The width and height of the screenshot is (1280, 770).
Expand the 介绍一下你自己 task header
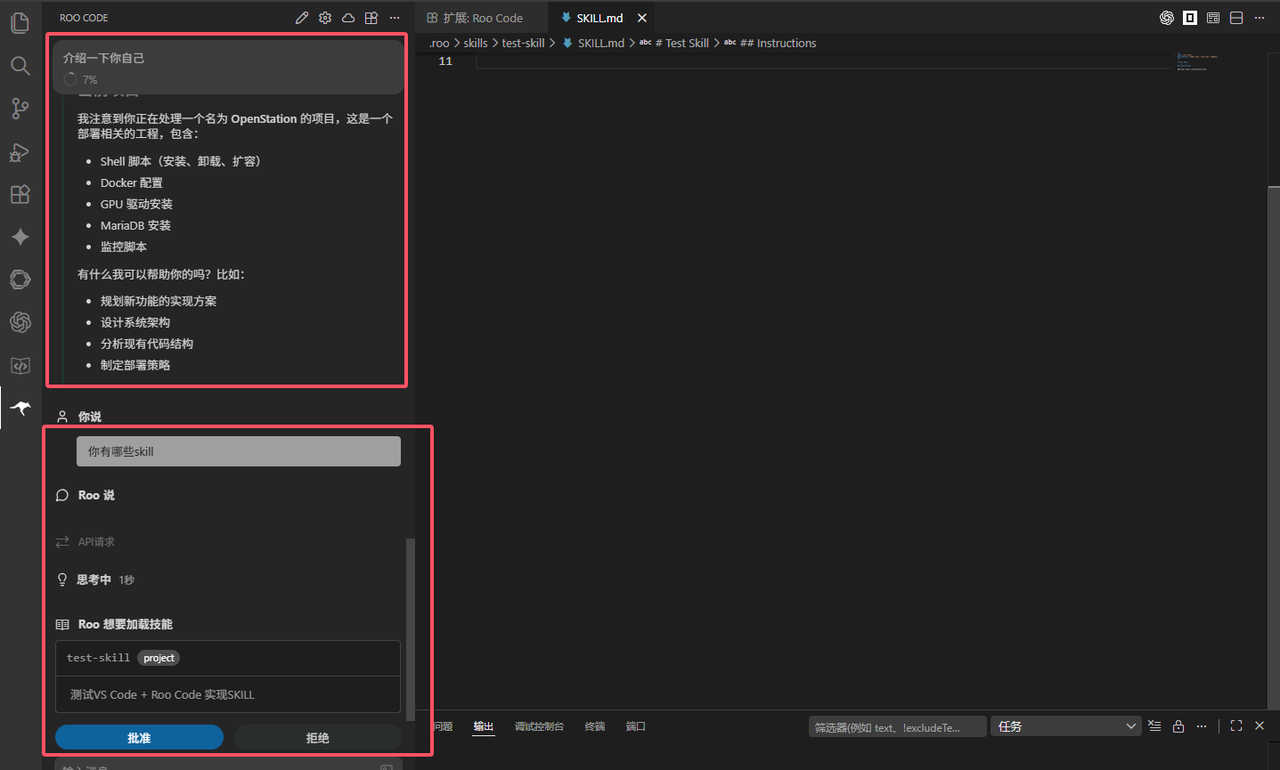(x=228, y=68)
